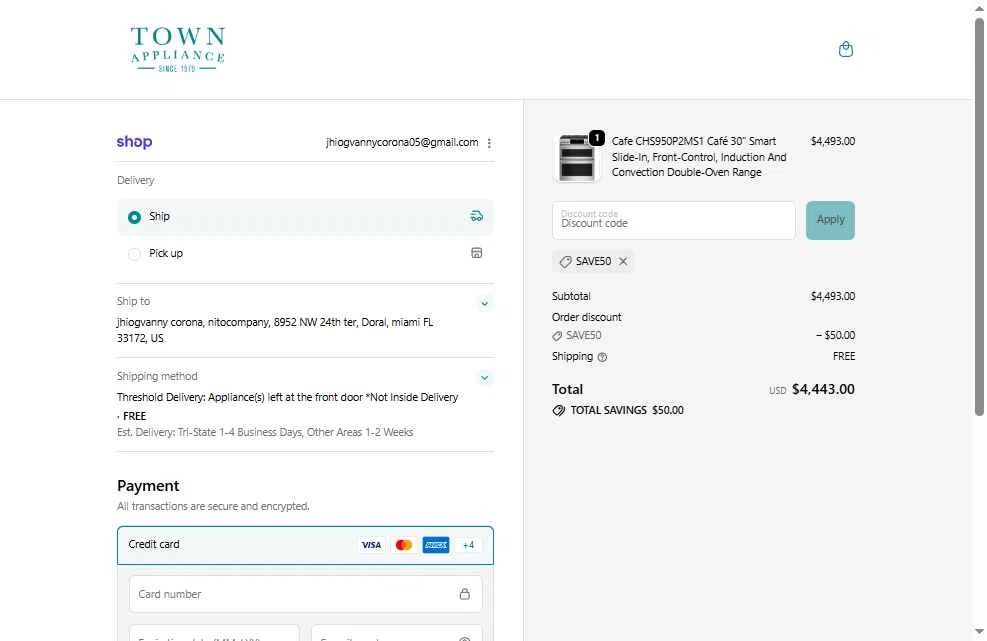987x641 pixels.
Task: Select the Credit card payment method
Action: [305, 545]
